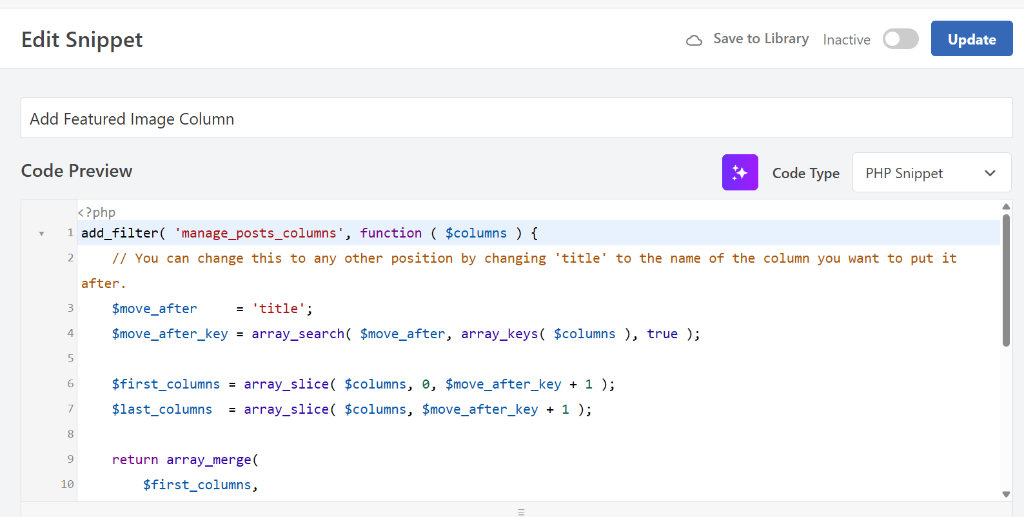Image resolution: width=1024 pixels, height=517 pixels.
Task: Open the Code Type dropdown
Action: pos(932,173)
